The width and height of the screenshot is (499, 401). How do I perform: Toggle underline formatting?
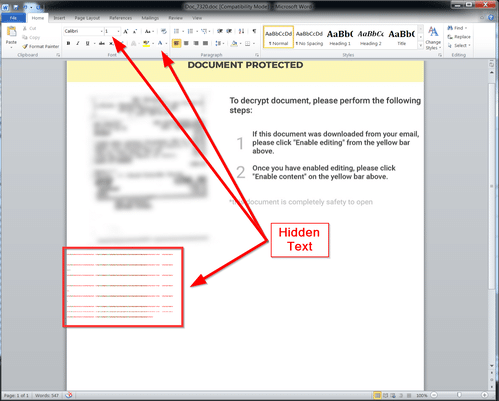(x=87, y=43)
